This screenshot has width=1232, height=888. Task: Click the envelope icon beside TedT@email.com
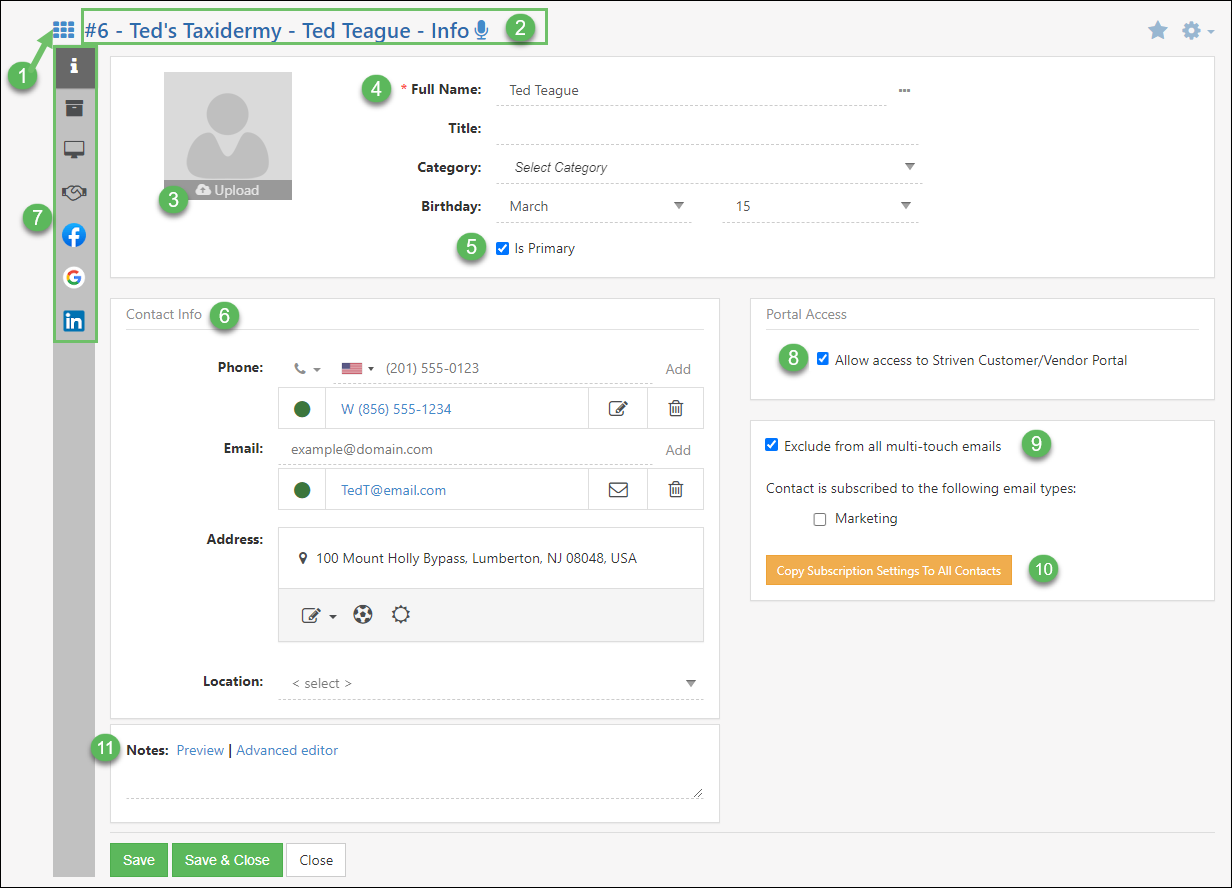tap(618, 489)
